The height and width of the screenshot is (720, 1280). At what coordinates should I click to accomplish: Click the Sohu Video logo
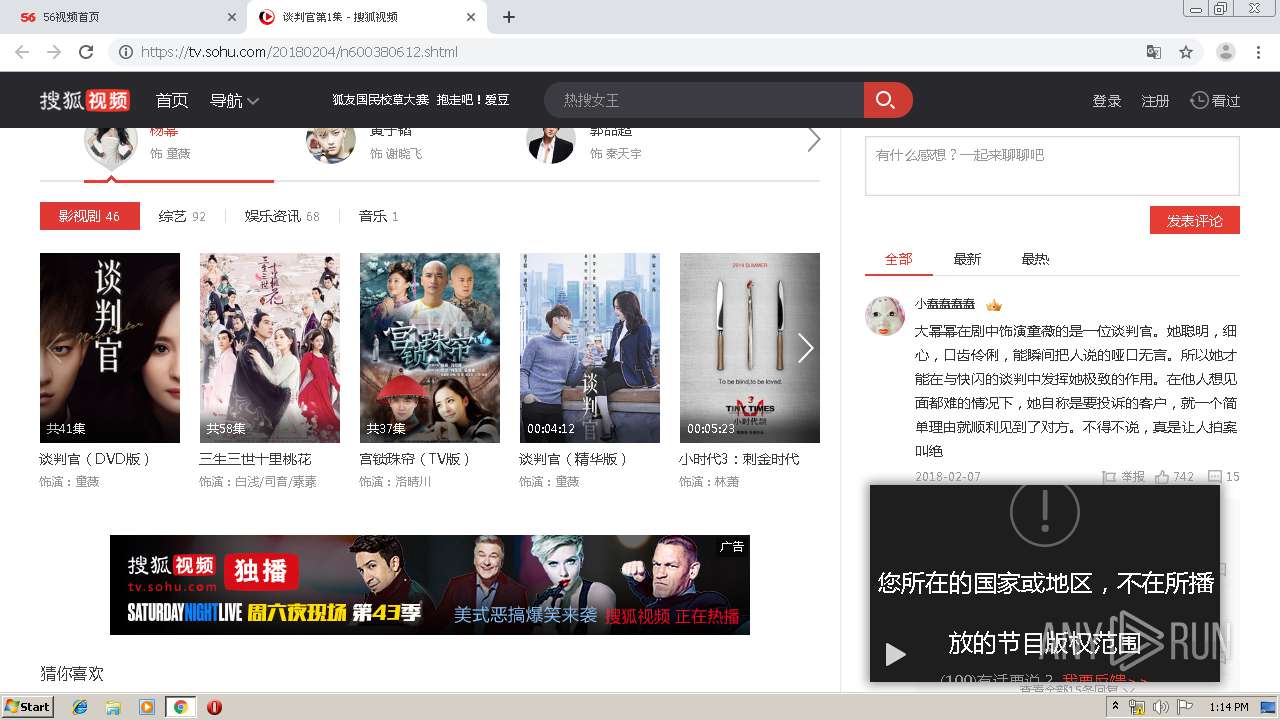point(85,100)
